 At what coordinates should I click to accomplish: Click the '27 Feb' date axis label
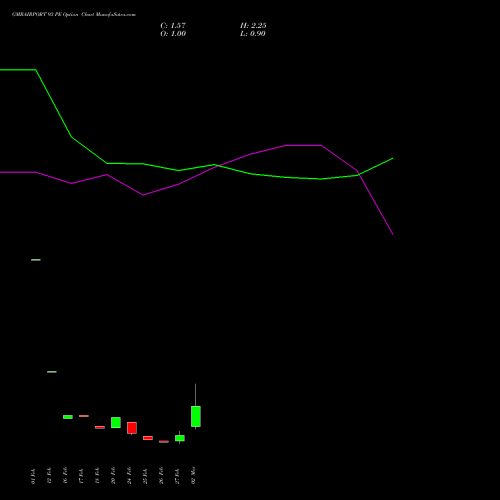pos(177,476)
